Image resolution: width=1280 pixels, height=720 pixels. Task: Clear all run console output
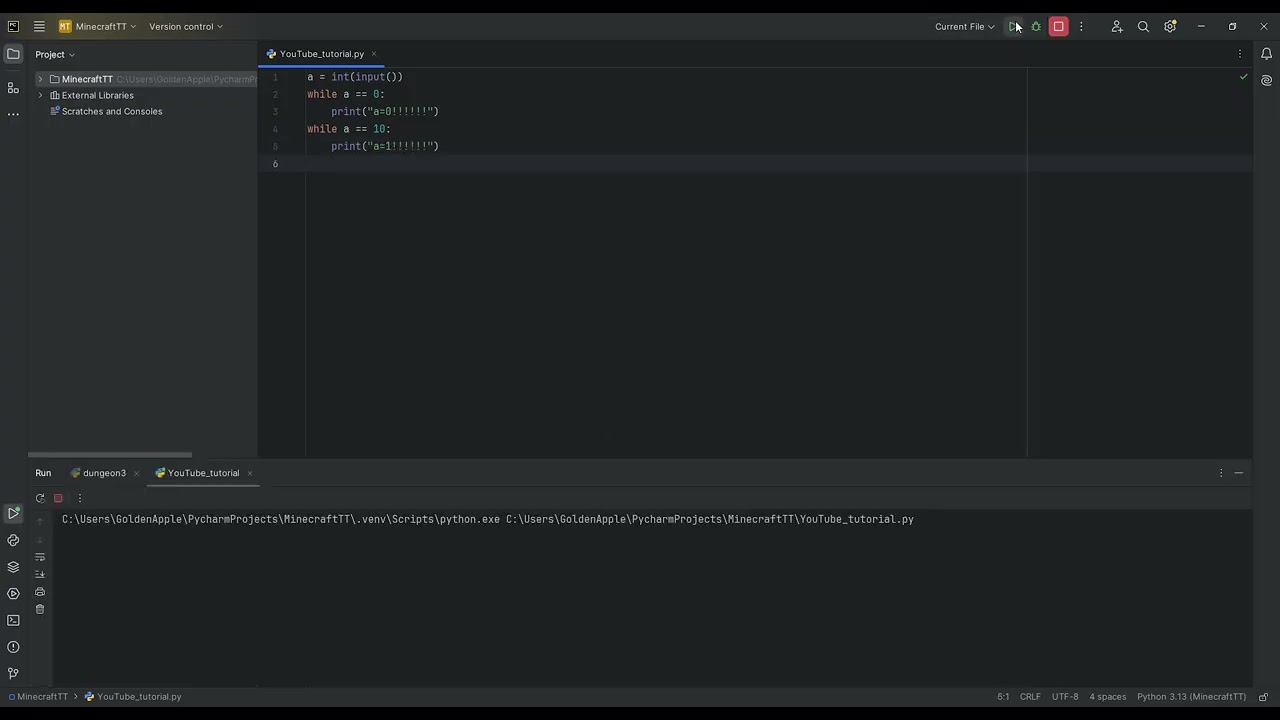pos(40,609)
